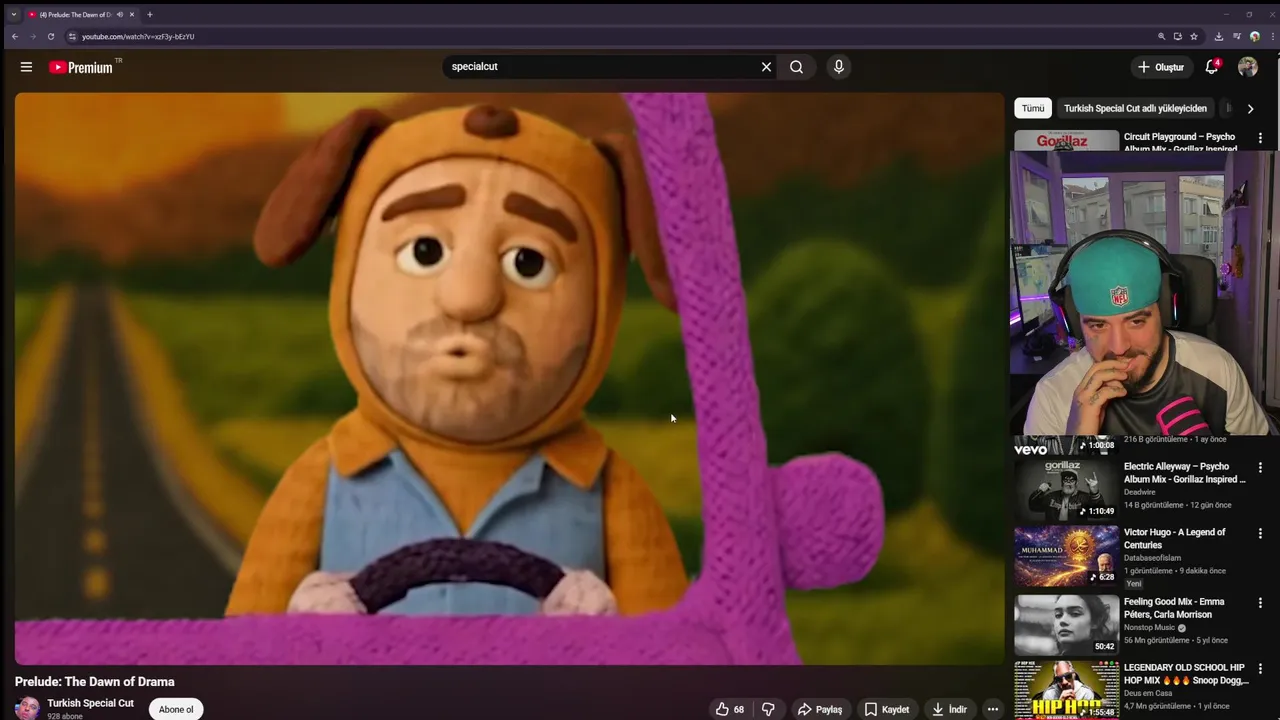Reload the page
1280x720 pixels.
[x=51, y=36]
